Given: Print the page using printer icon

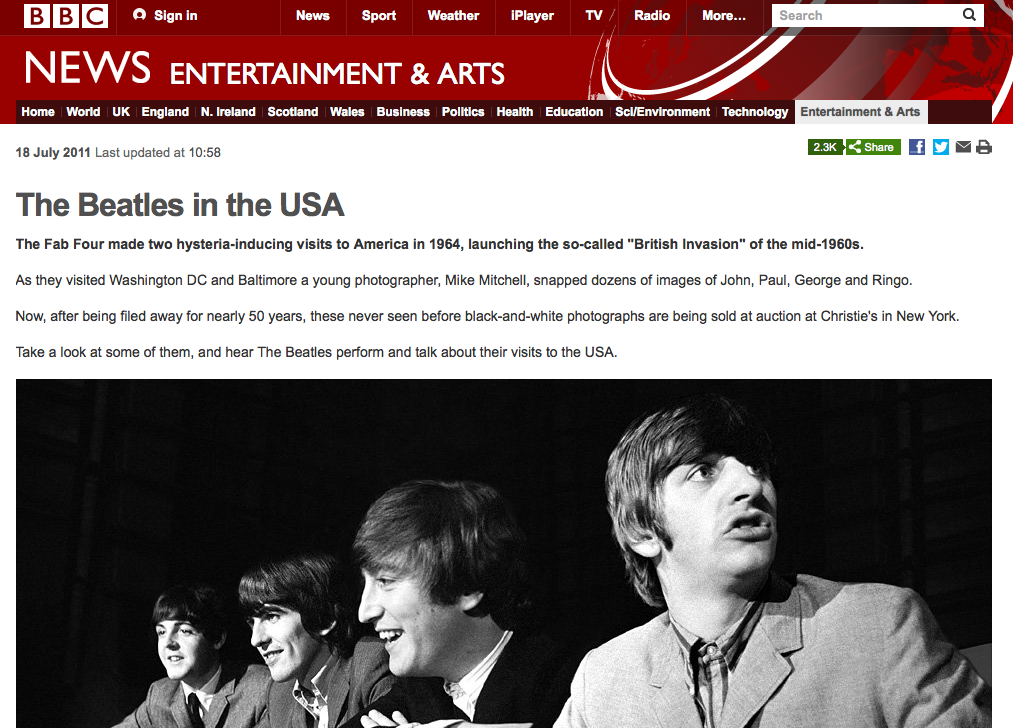Looking at the screenshot, I should point(984,147).
